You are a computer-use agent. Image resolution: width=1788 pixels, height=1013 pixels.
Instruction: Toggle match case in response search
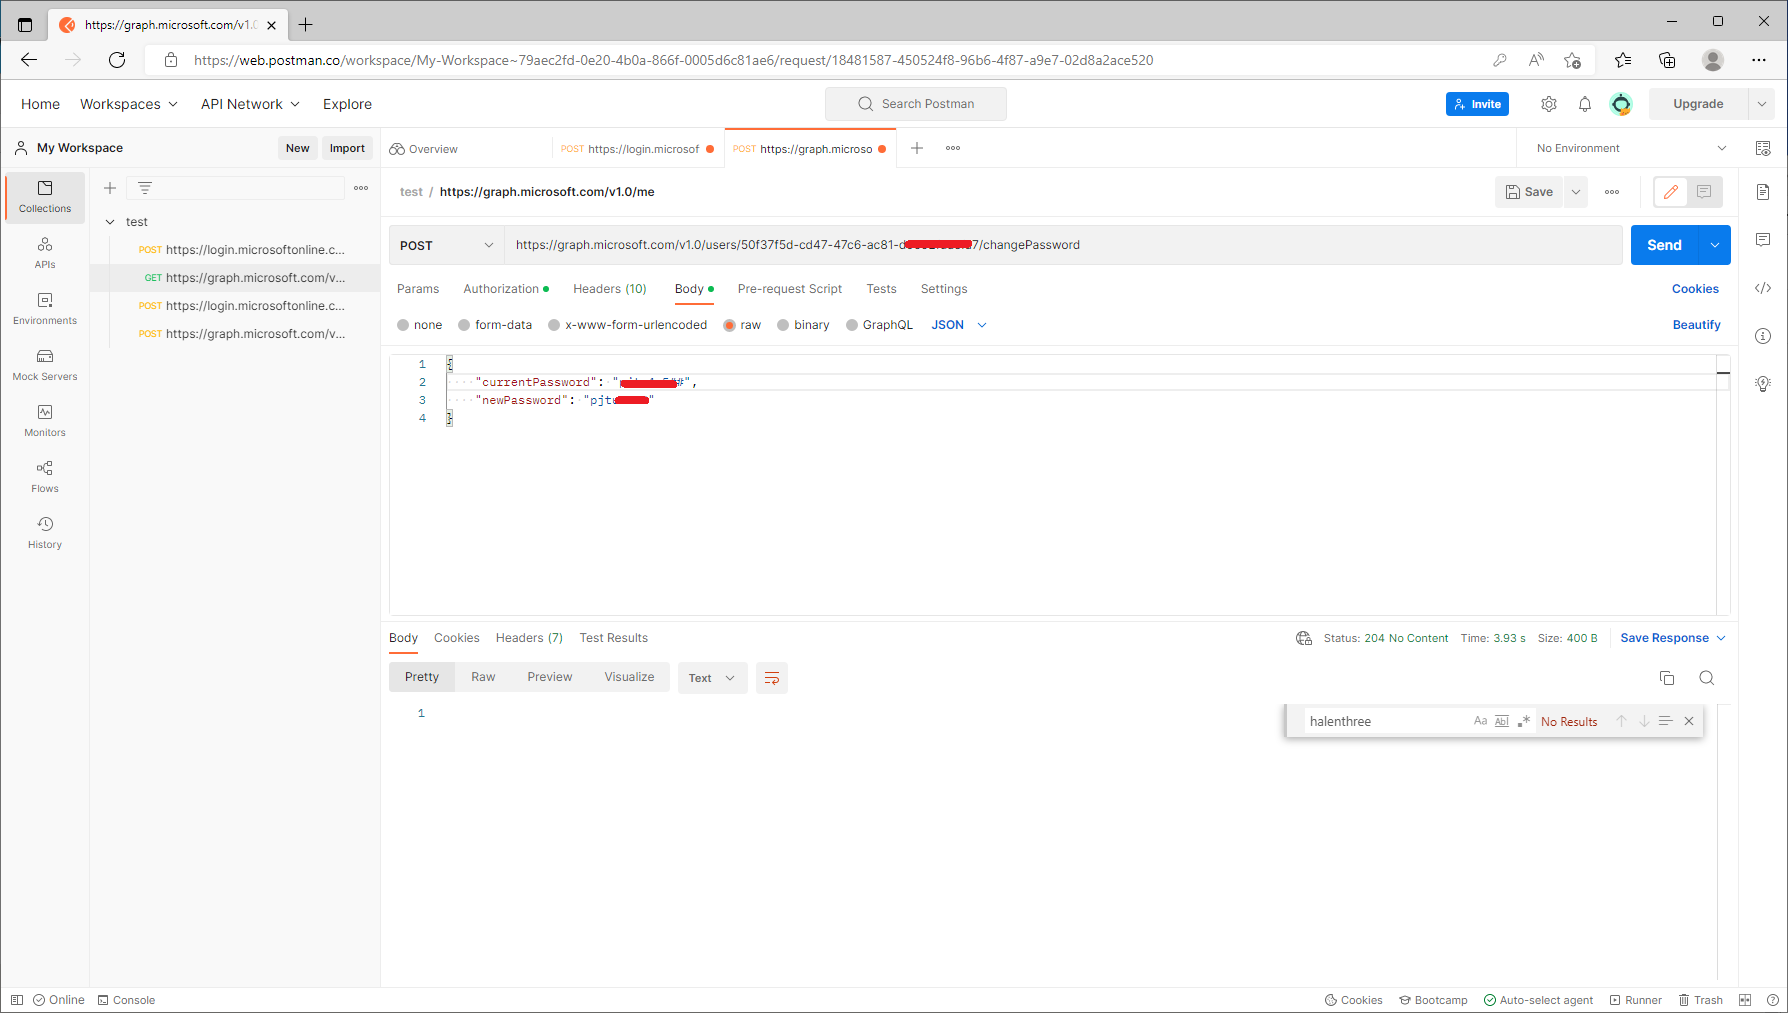click(1480, 721)
